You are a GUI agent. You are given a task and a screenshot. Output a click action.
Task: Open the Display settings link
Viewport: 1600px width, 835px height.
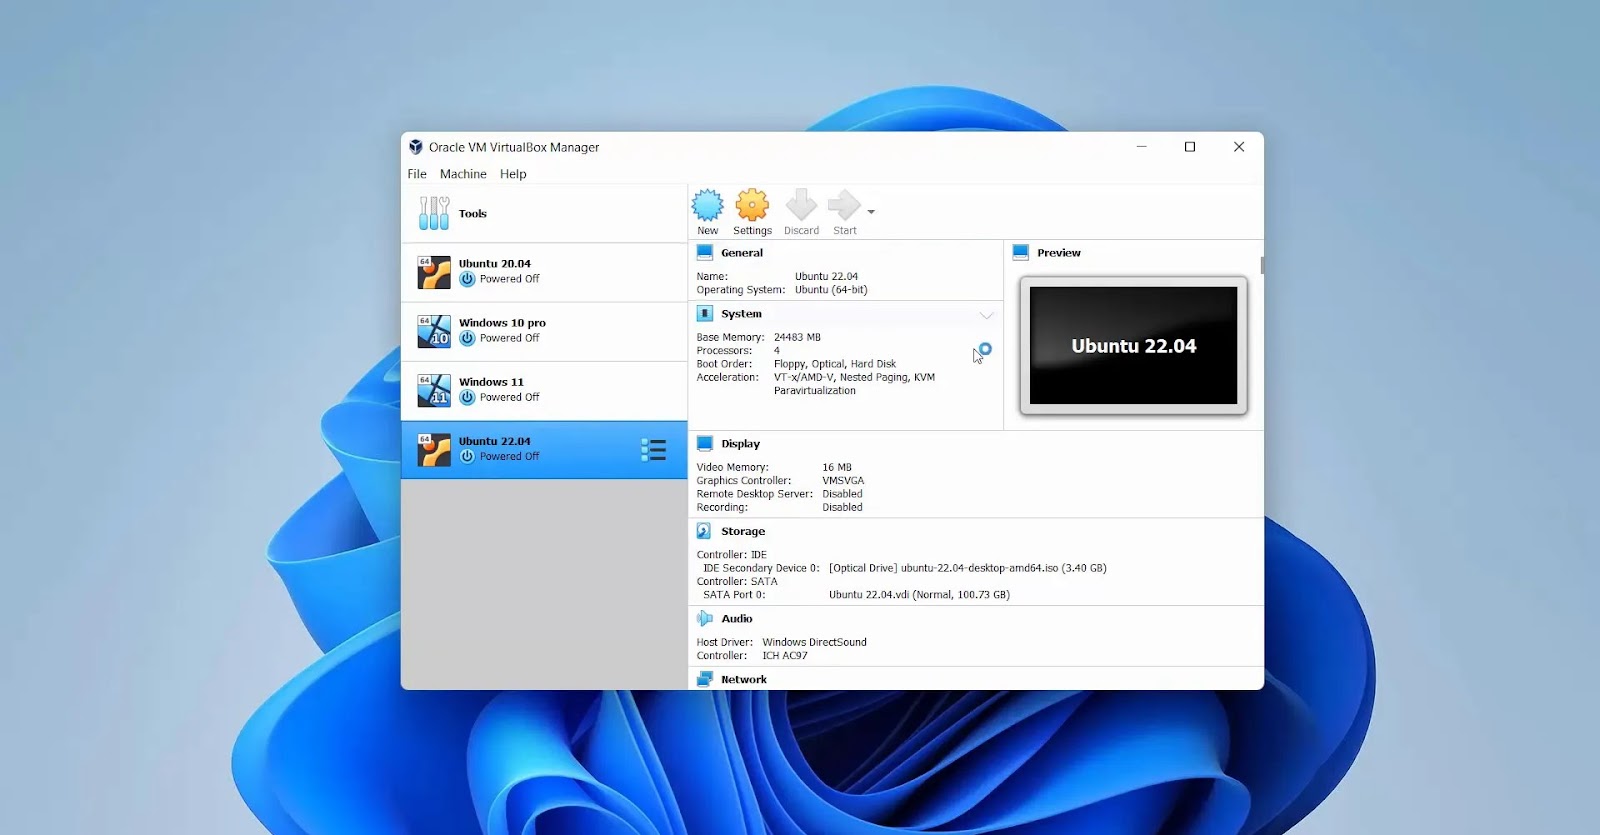point(740,444)
